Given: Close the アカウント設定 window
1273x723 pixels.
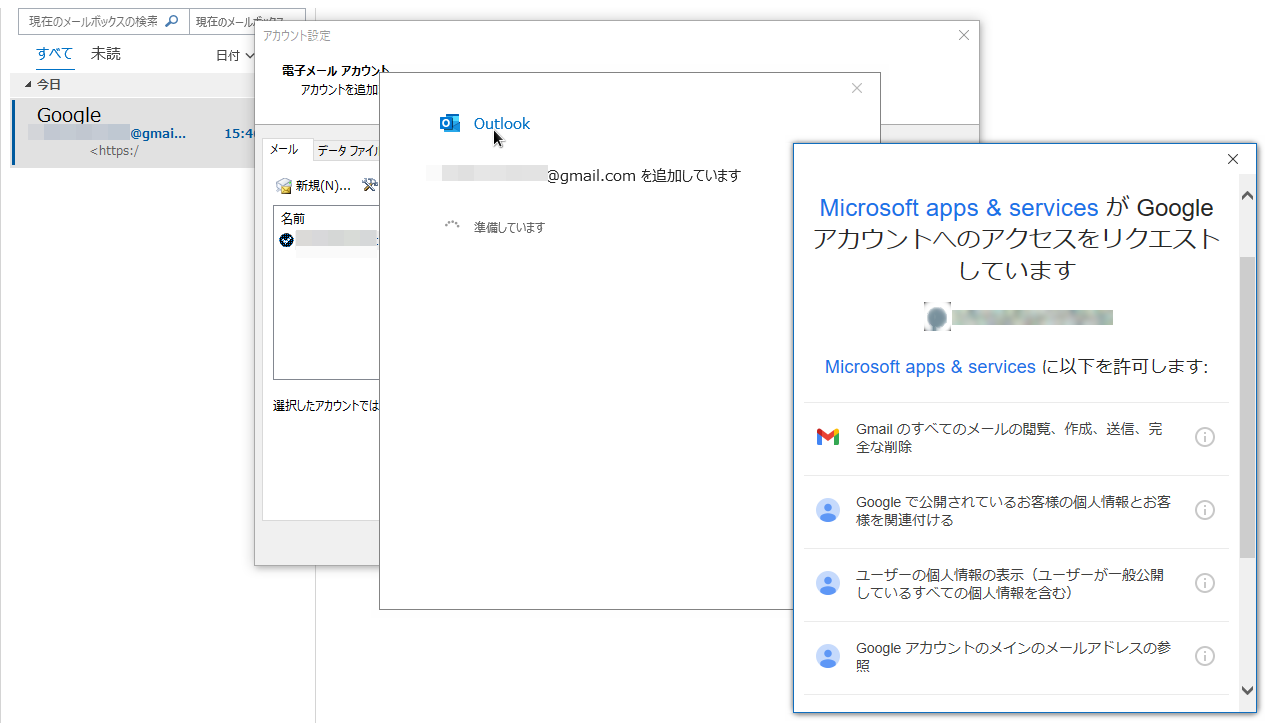Looking at the screenshot, I should (x=964, y=35).
